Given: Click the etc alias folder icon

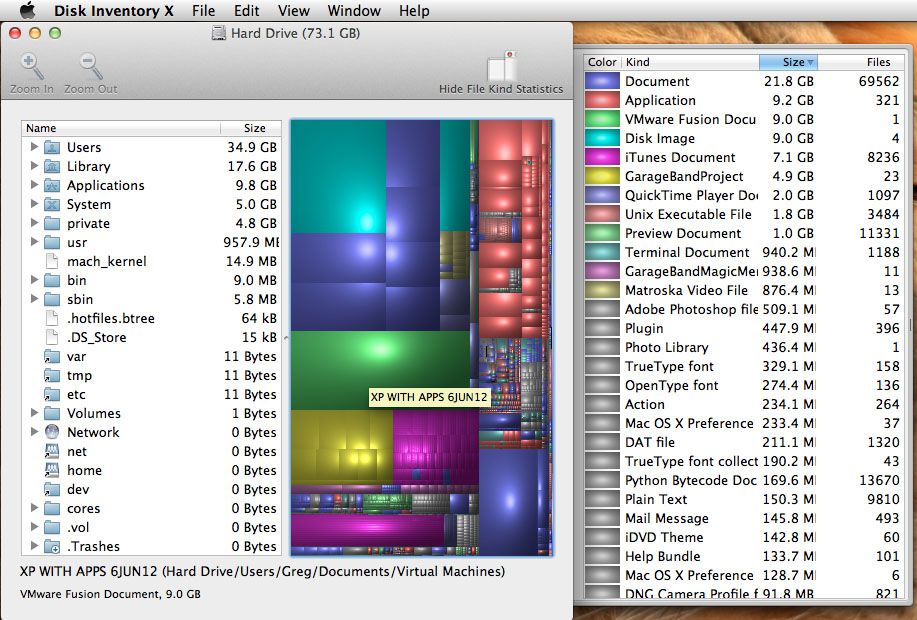Looking at the screenshot, I should tap(52, 395).
